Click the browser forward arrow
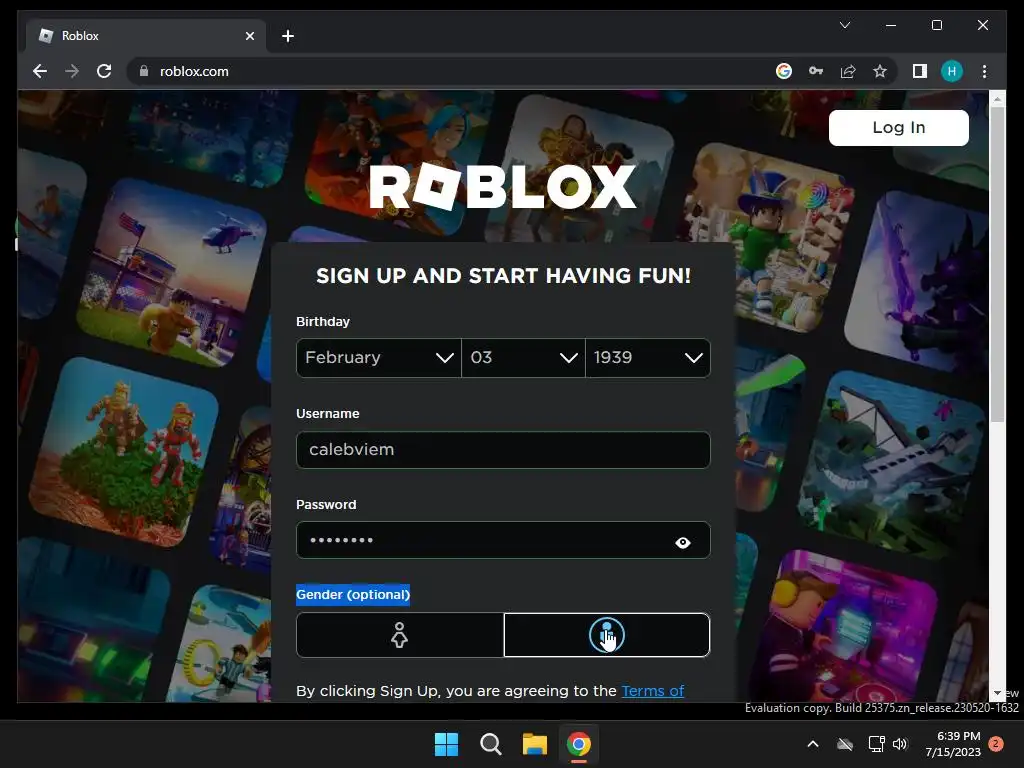1024x768 pixels. (72, 71)
